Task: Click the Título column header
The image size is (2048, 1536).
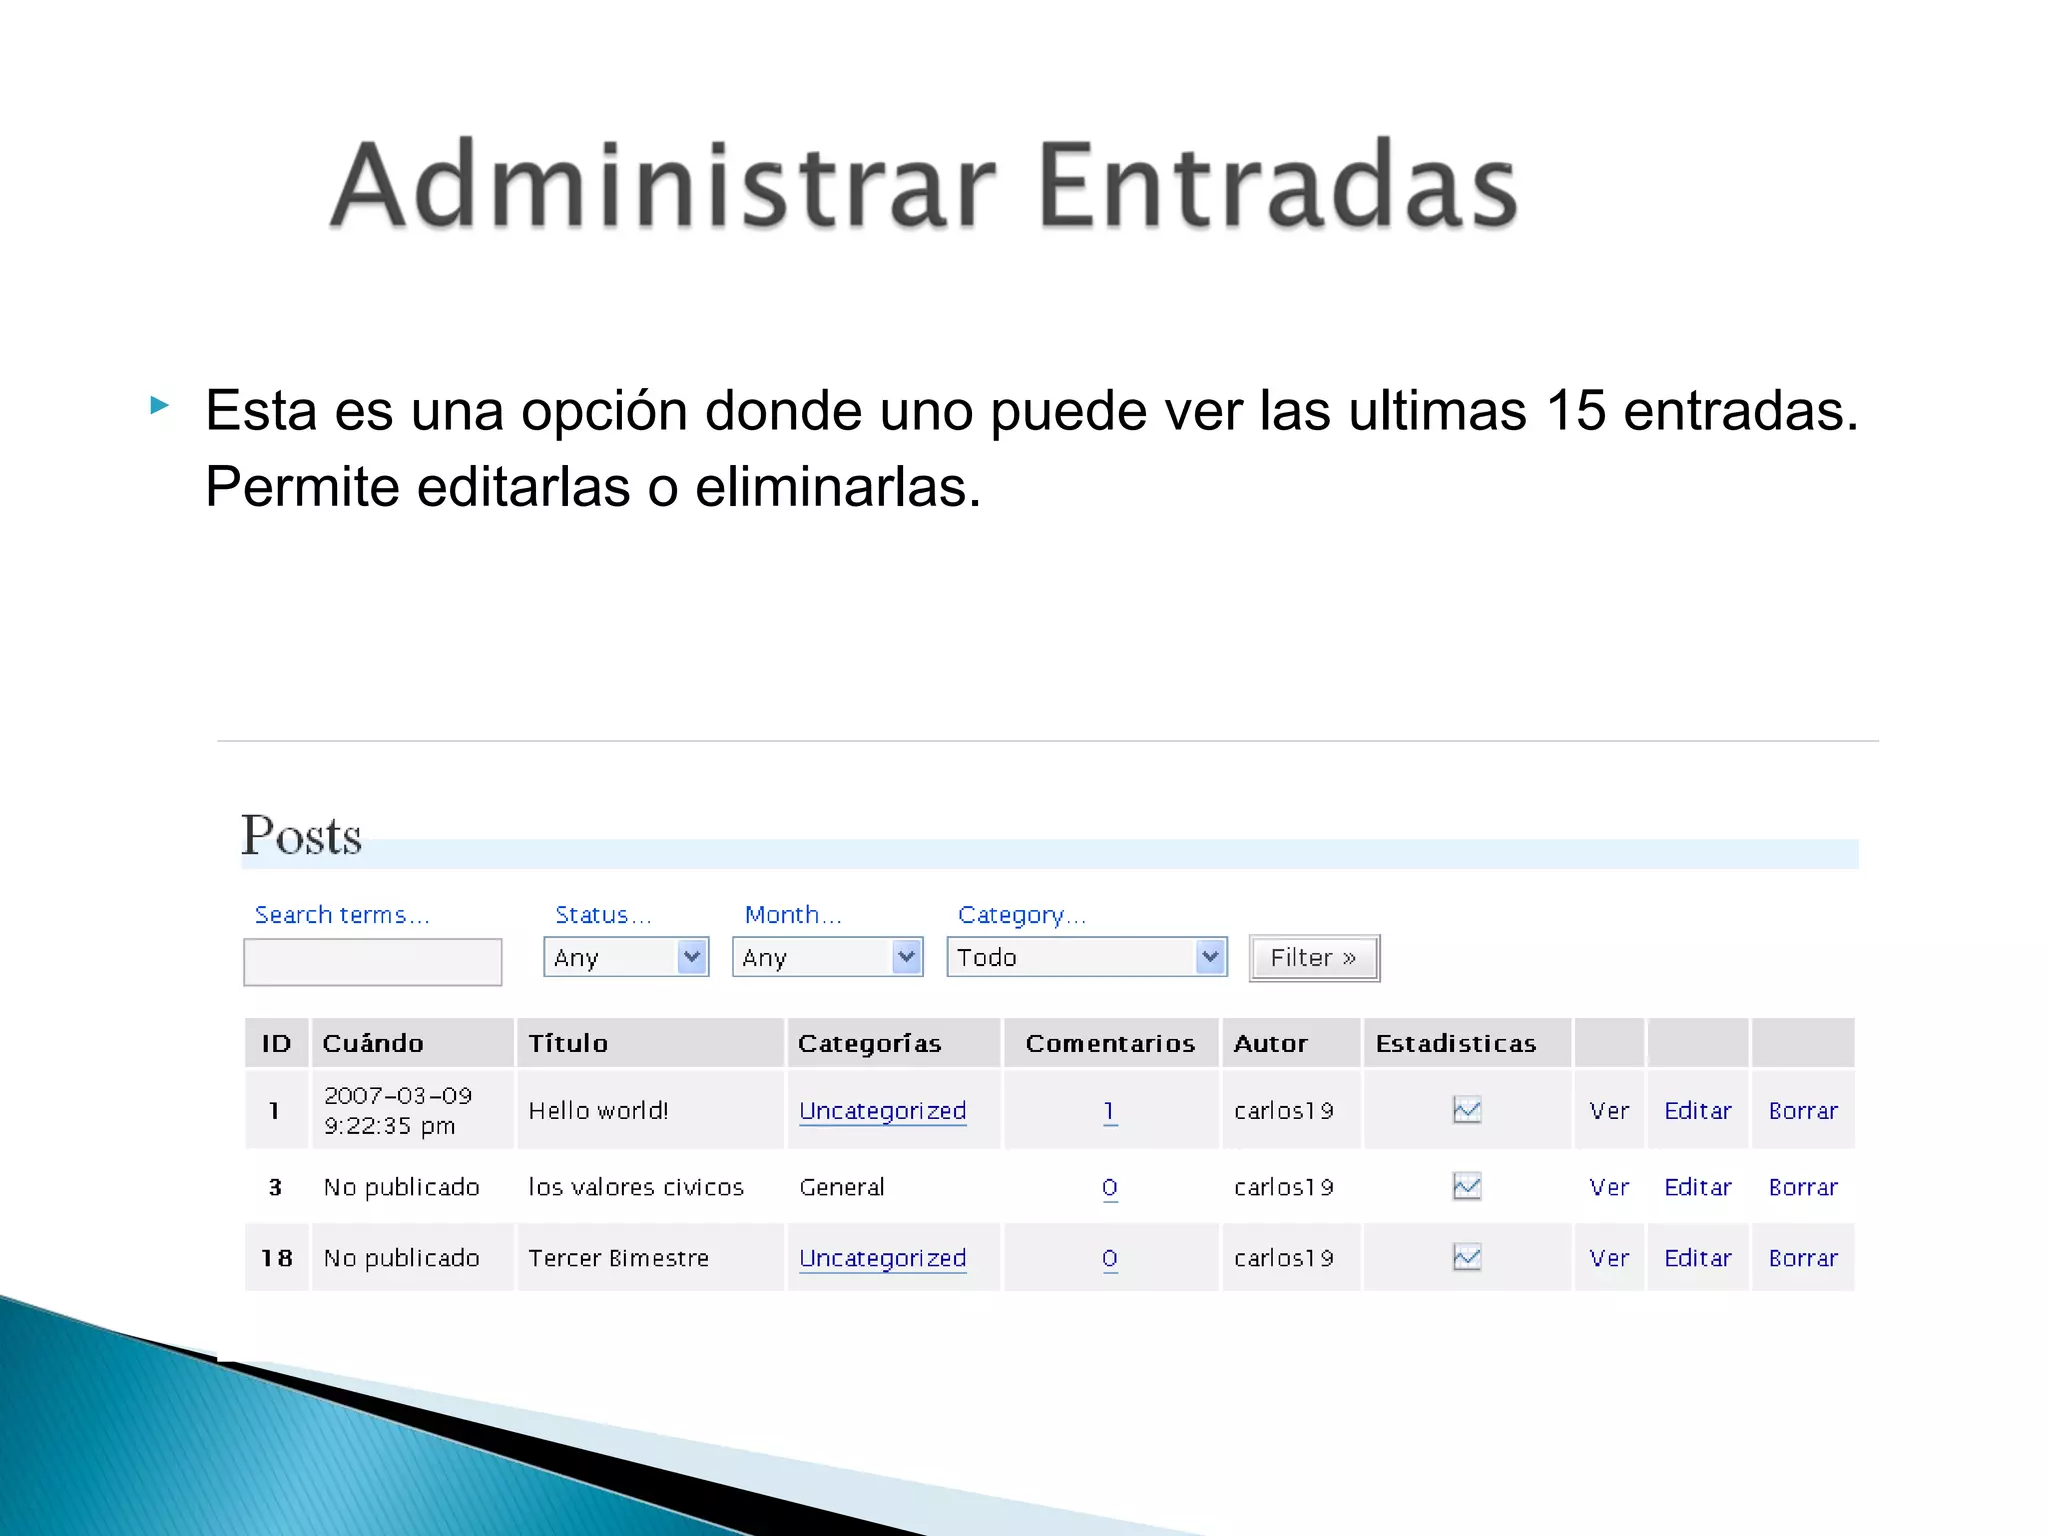Action: [x=650, y=1043]
